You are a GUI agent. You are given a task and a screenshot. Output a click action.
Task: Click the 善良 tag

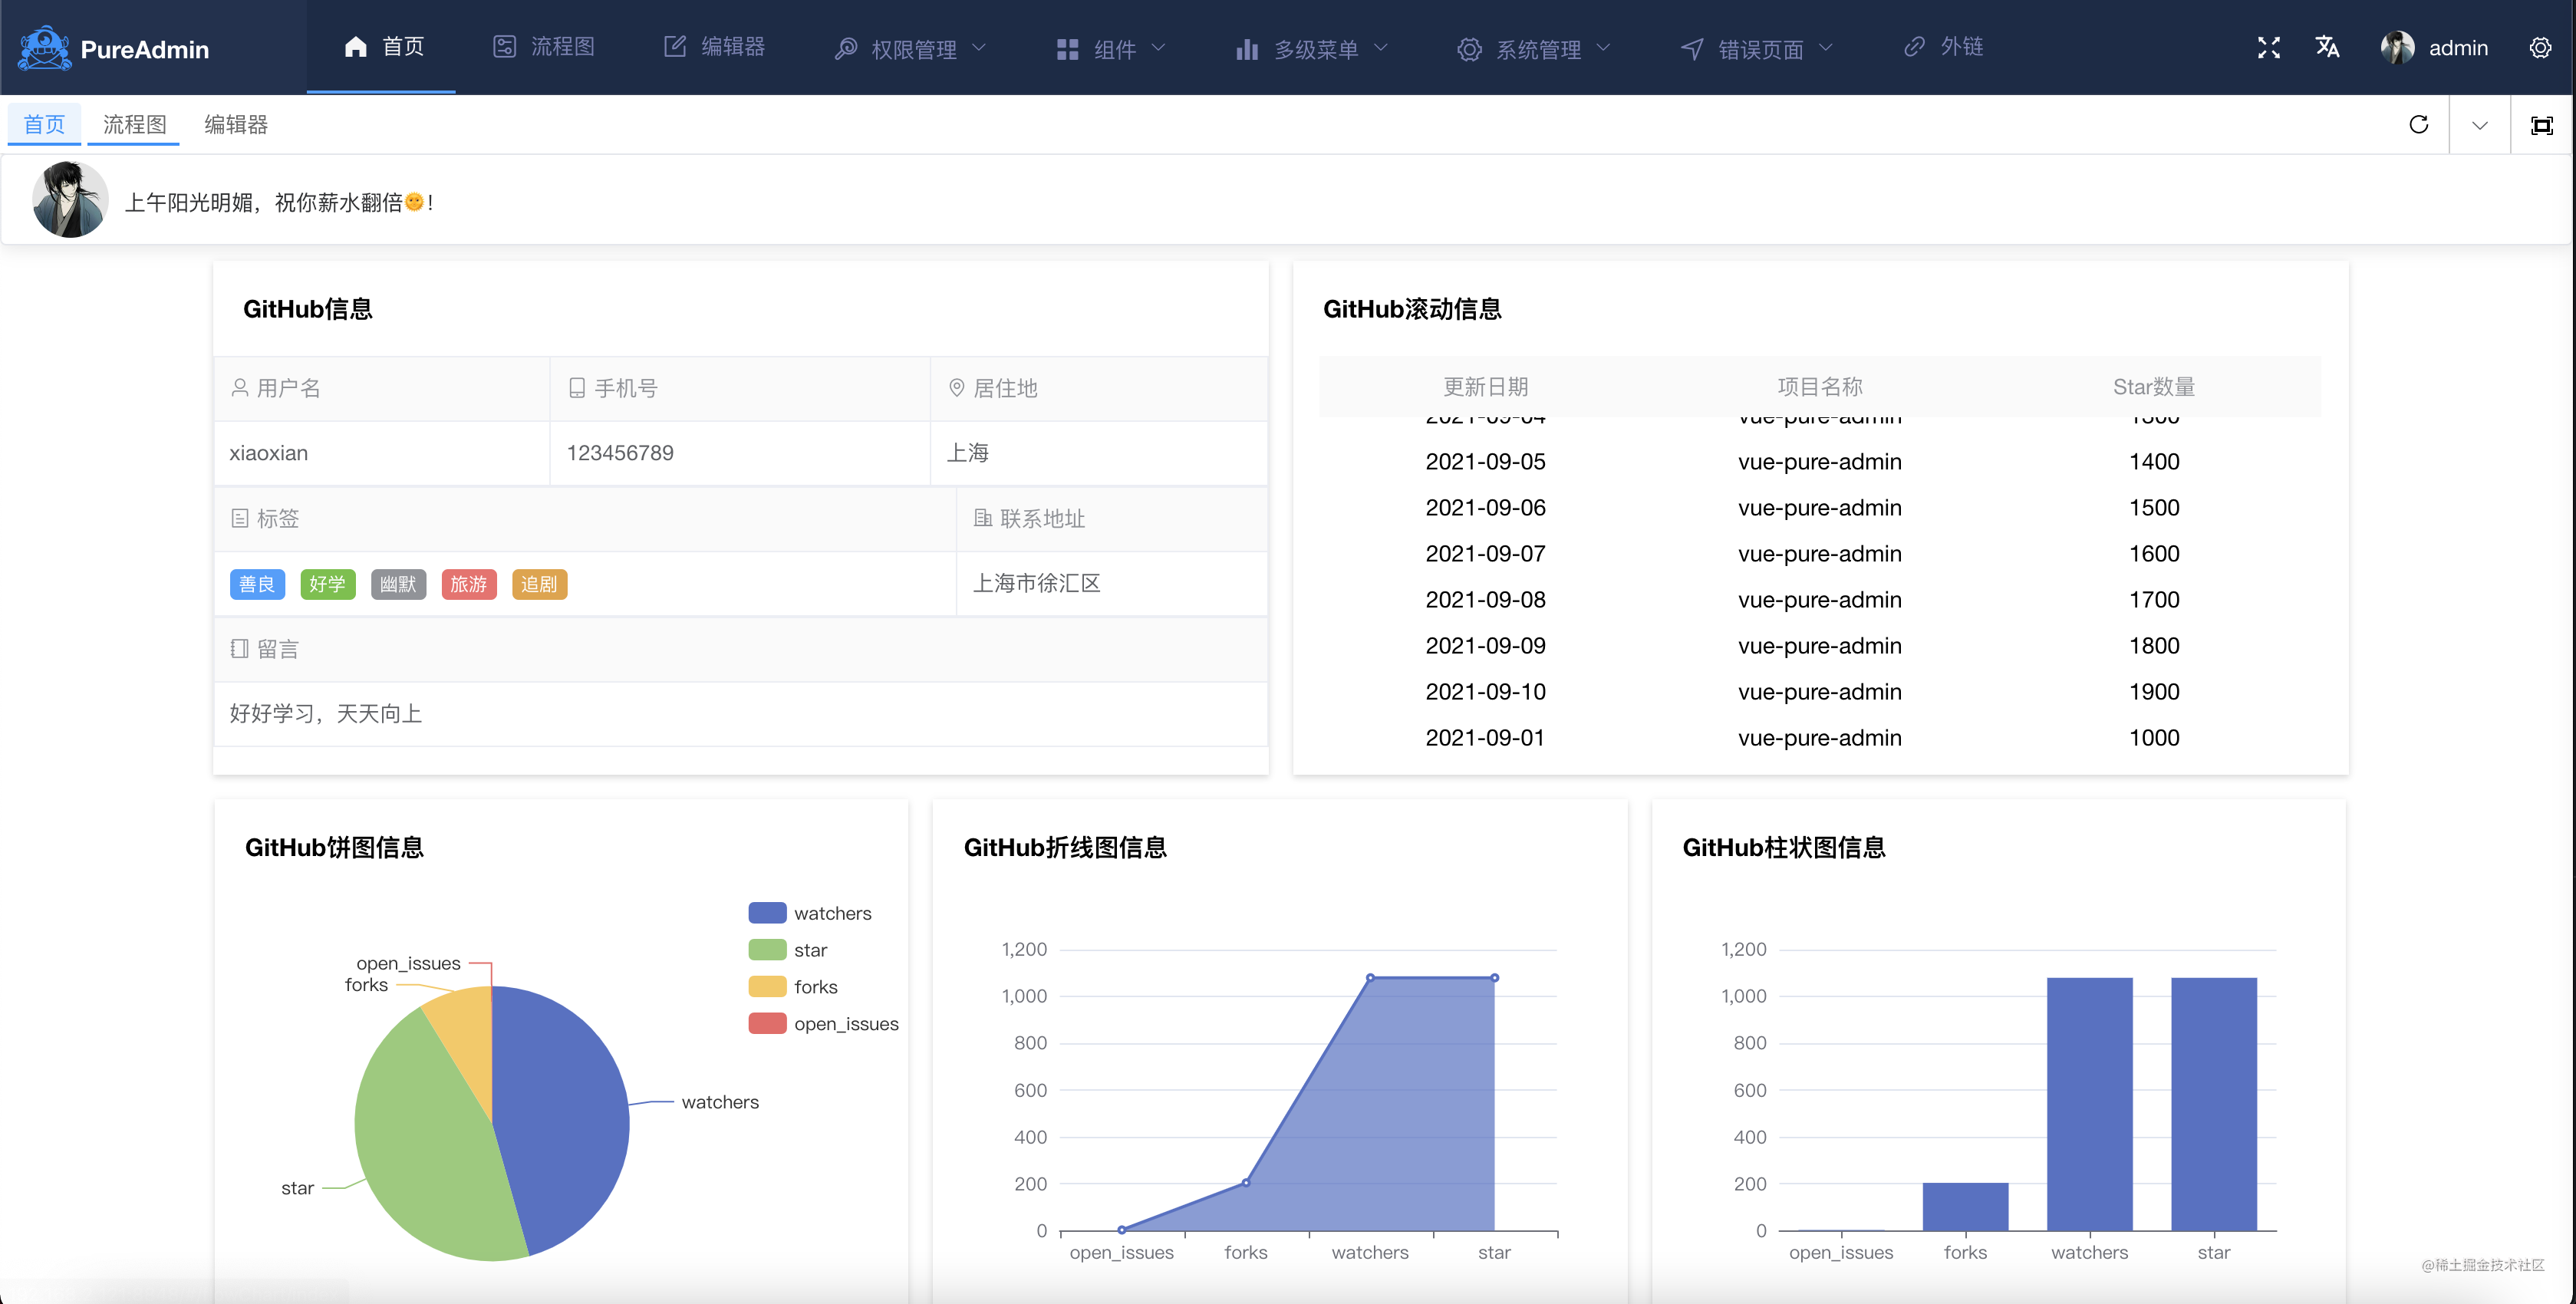(257, 584)
